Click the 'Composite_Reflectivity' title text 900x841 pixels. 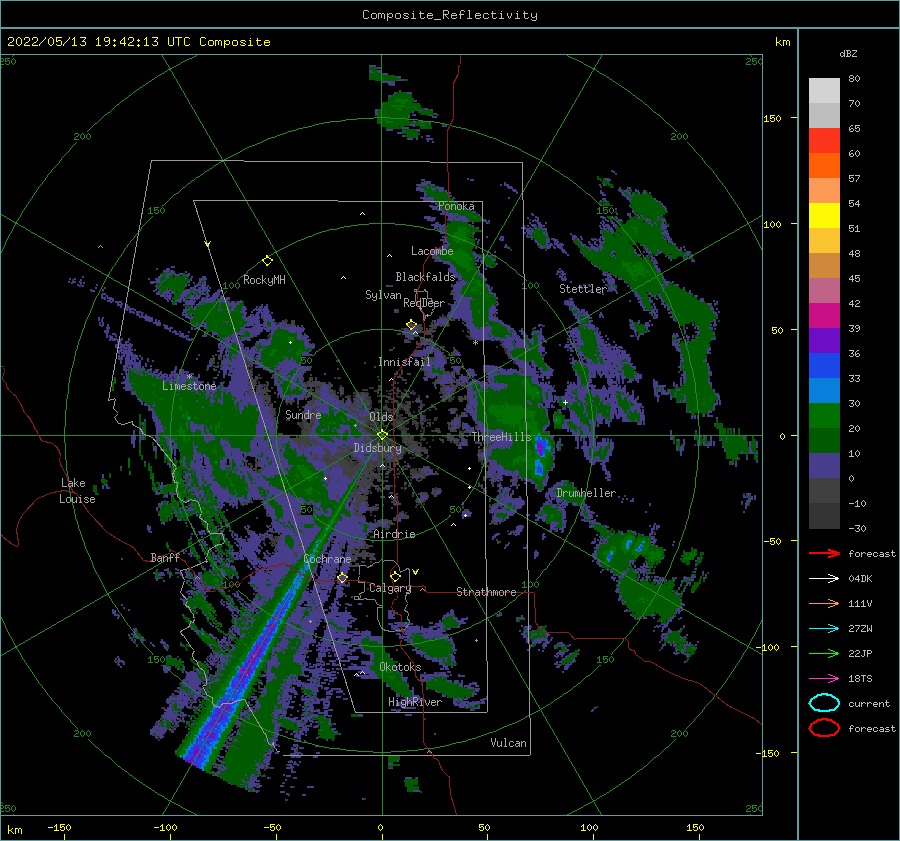pos(449,15)
